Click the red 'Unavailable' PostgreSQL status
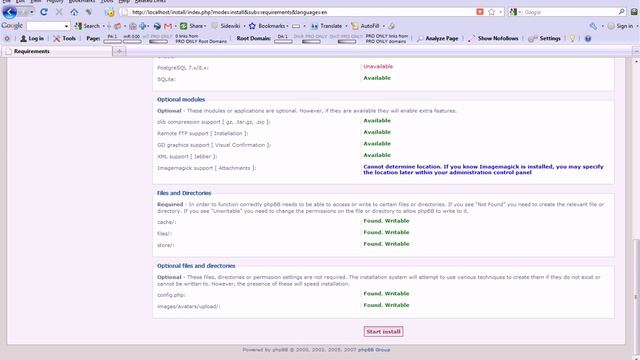640x360 pixels. tap(378, 67)
